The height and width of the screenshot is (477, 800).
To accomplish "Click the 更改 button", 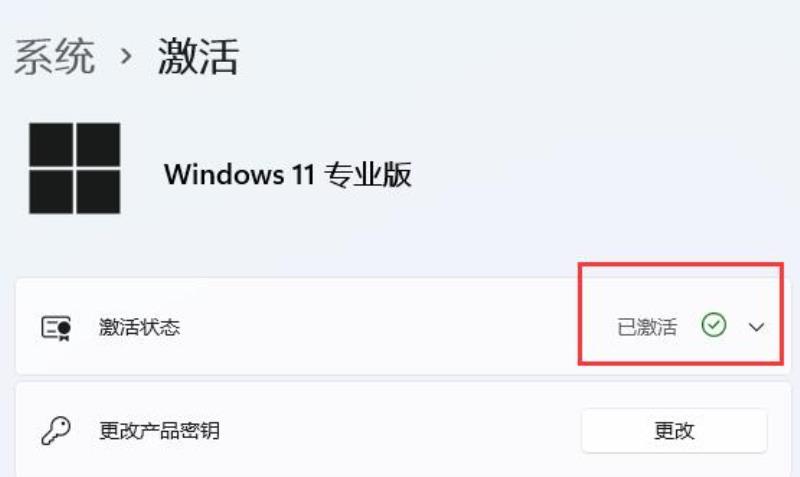I will pyautogui.click(x=674, y=431).
